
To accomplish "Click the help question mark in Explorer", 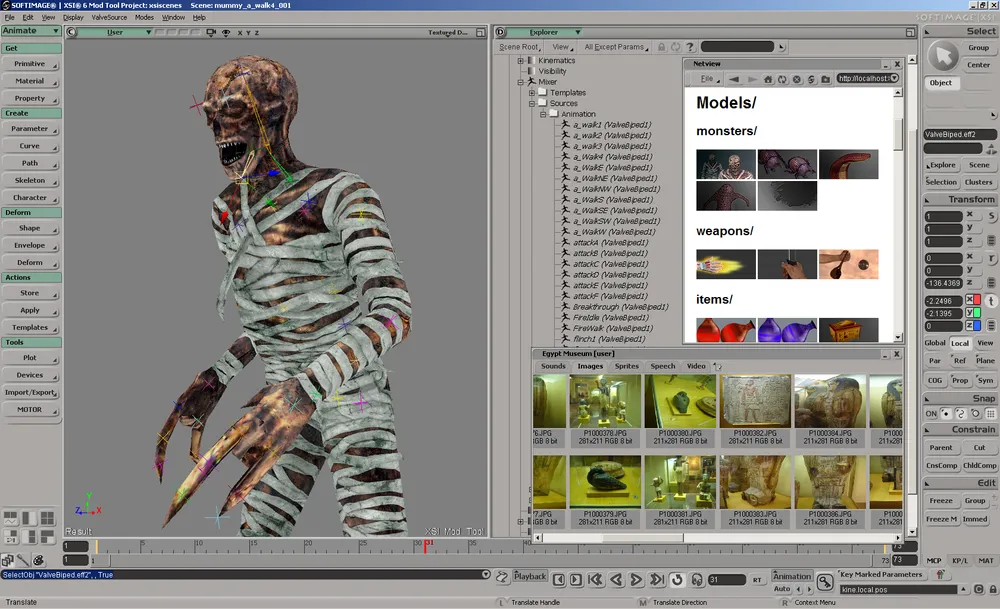I will click(x=691, y=47).
